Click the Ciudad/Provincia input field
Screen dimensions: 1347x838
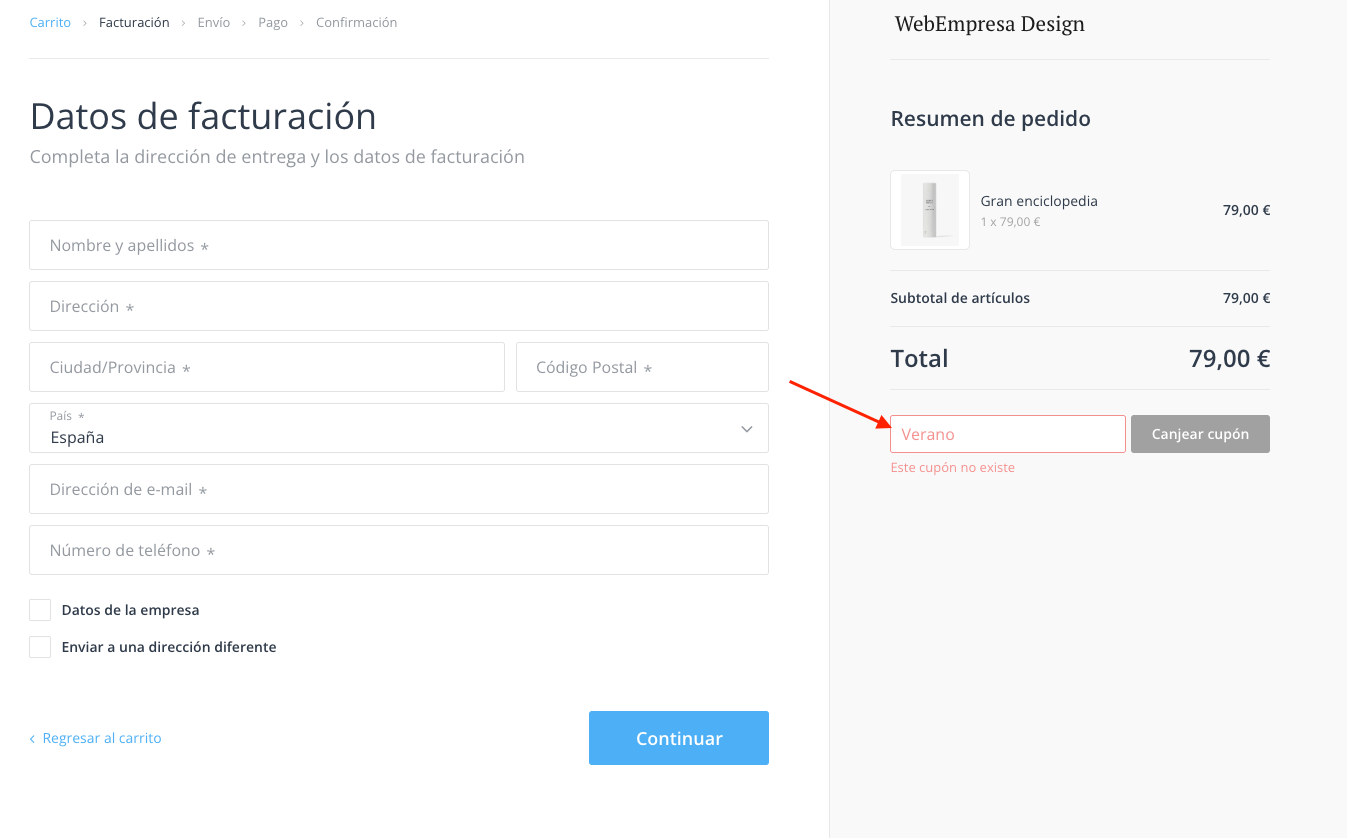click(x=267, y=367)
